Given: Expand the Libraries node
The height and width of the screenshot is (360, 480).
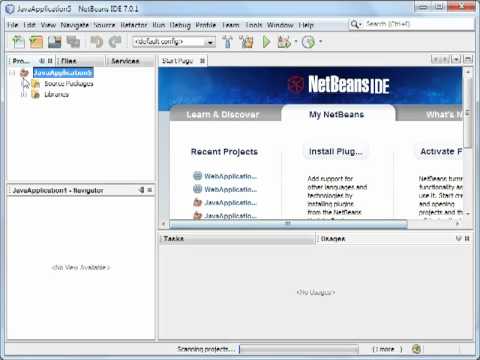Looking at the screenshot, I should [24, 95].
